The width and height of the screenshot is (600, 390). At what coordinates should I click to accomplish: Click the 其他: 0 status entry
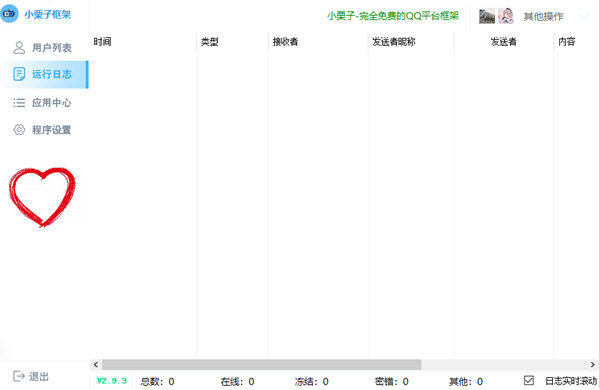point(466,381)
